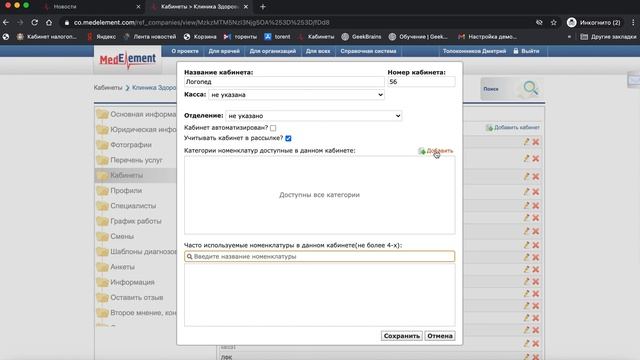Viewport: 640px width, 360px height.
Task: Click the magnifier search icon
Action: 531,88
